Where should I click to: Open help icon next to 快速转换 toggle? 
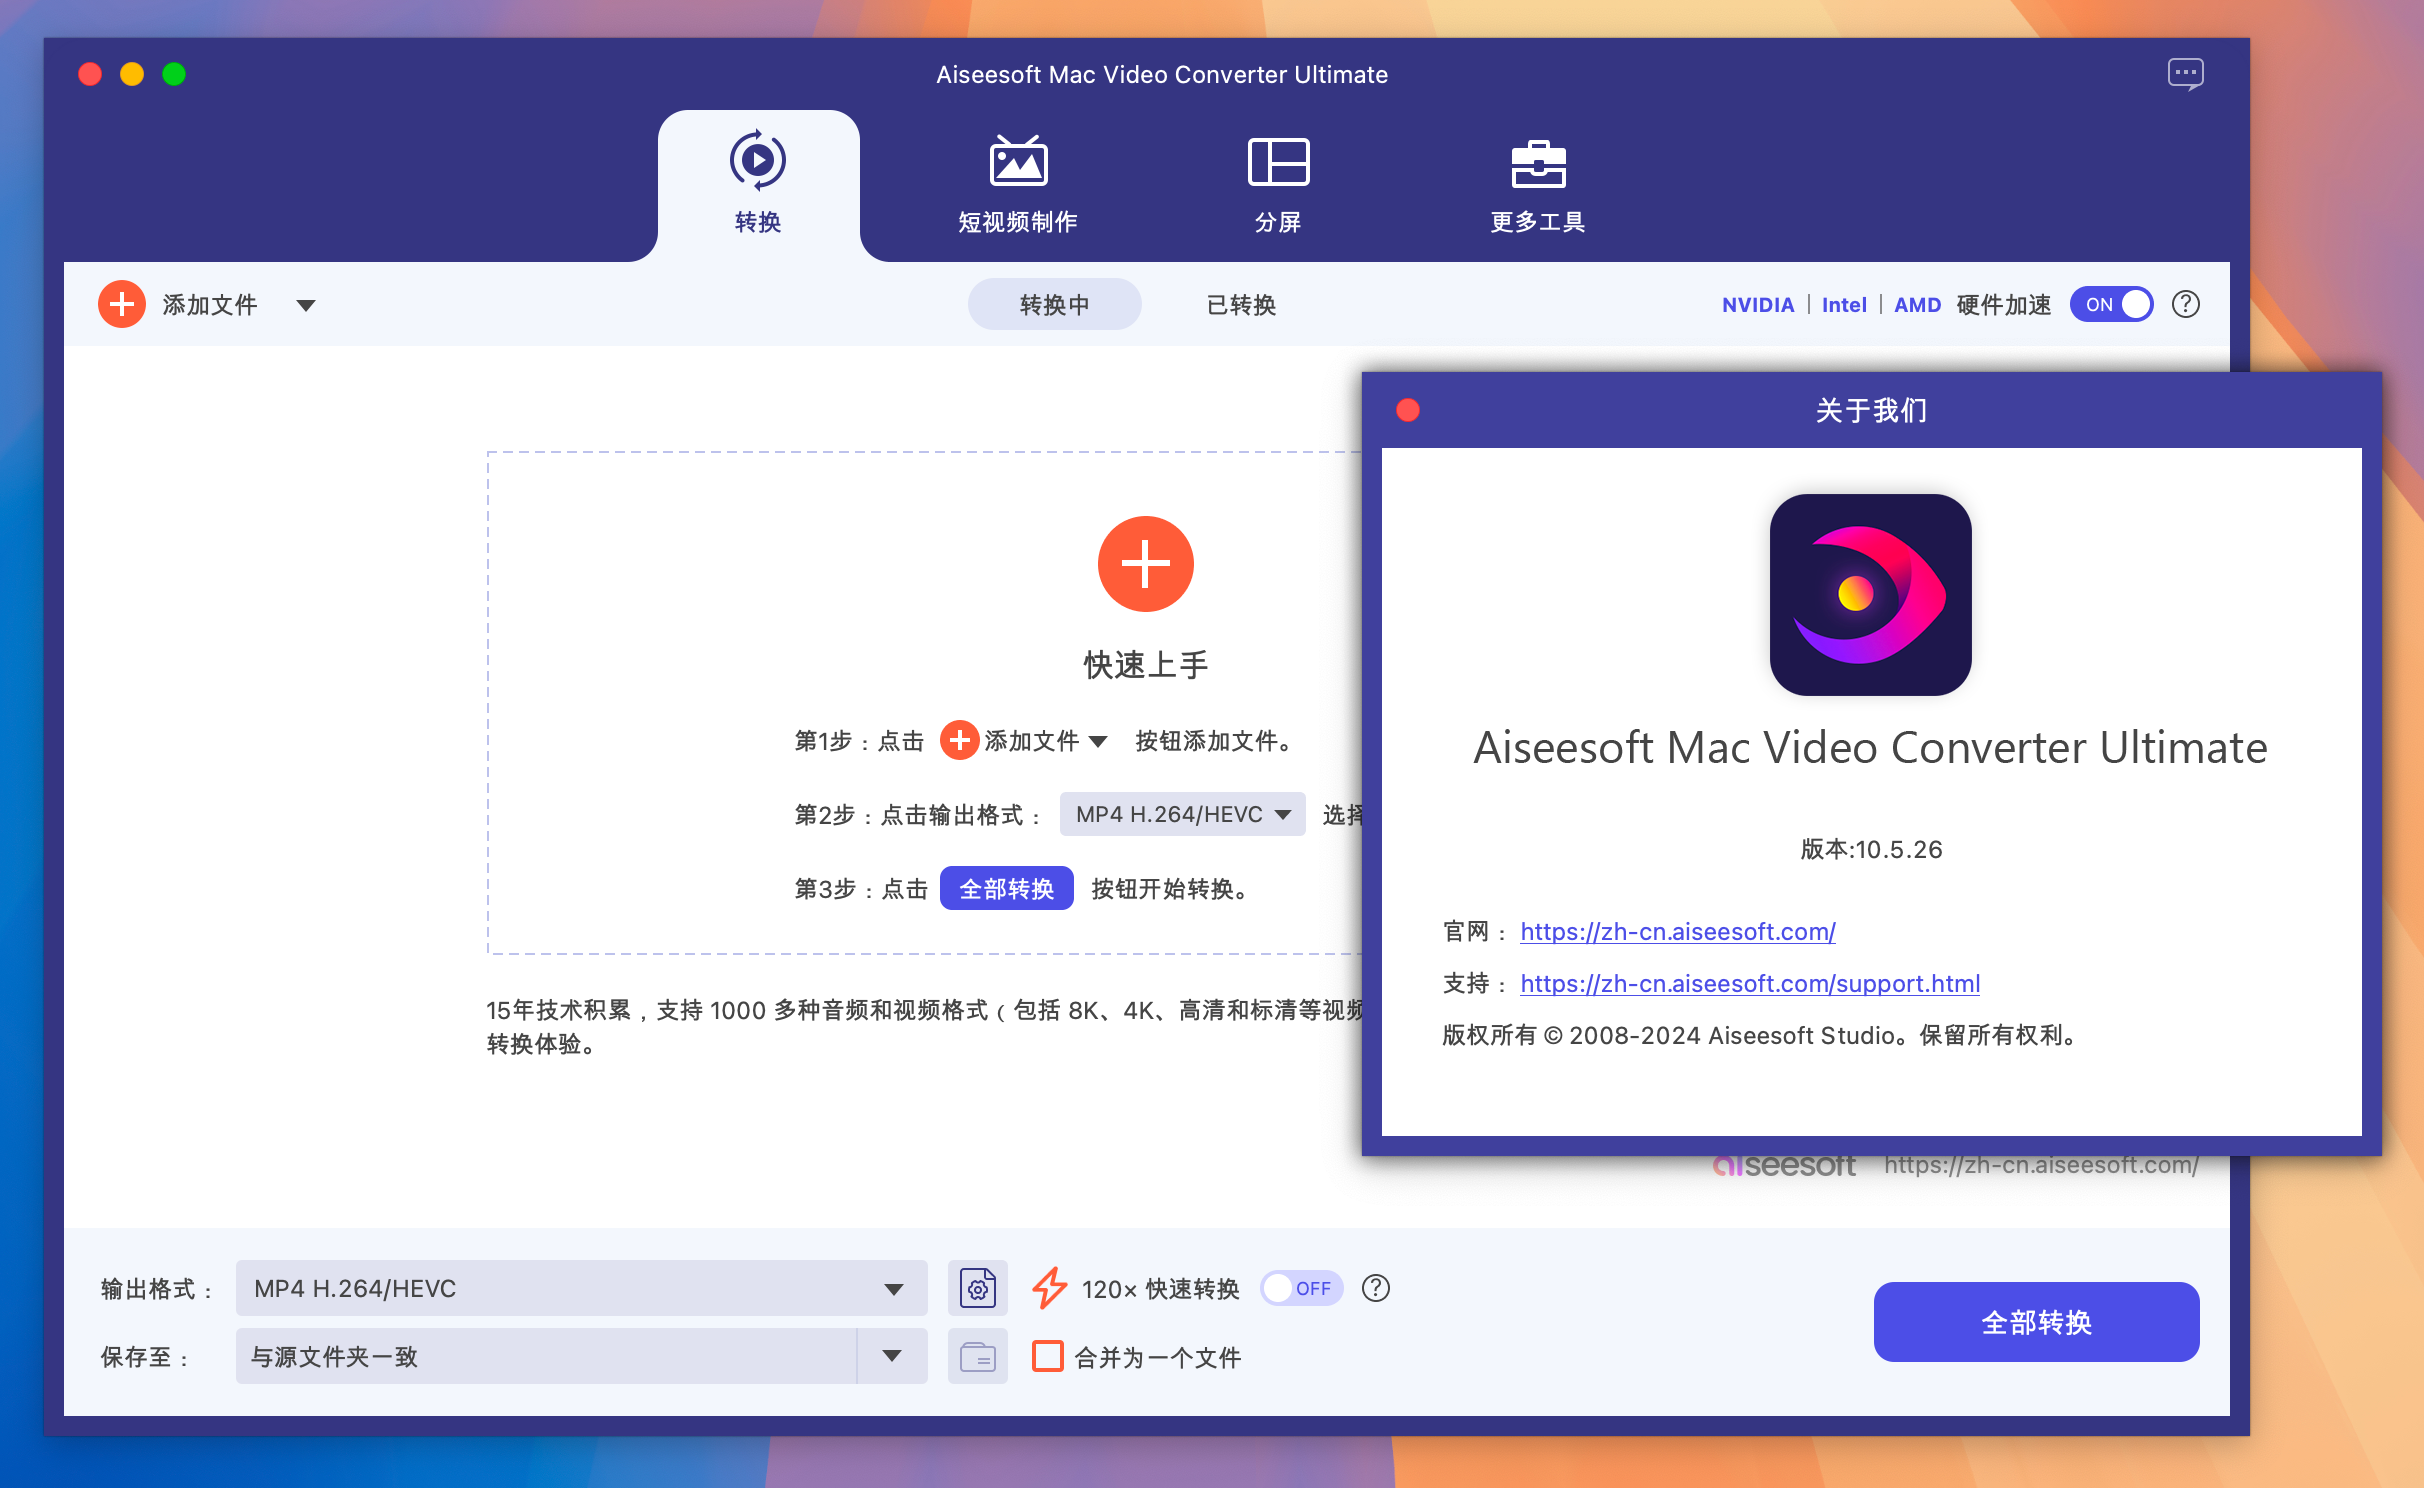[1376, 1288]
